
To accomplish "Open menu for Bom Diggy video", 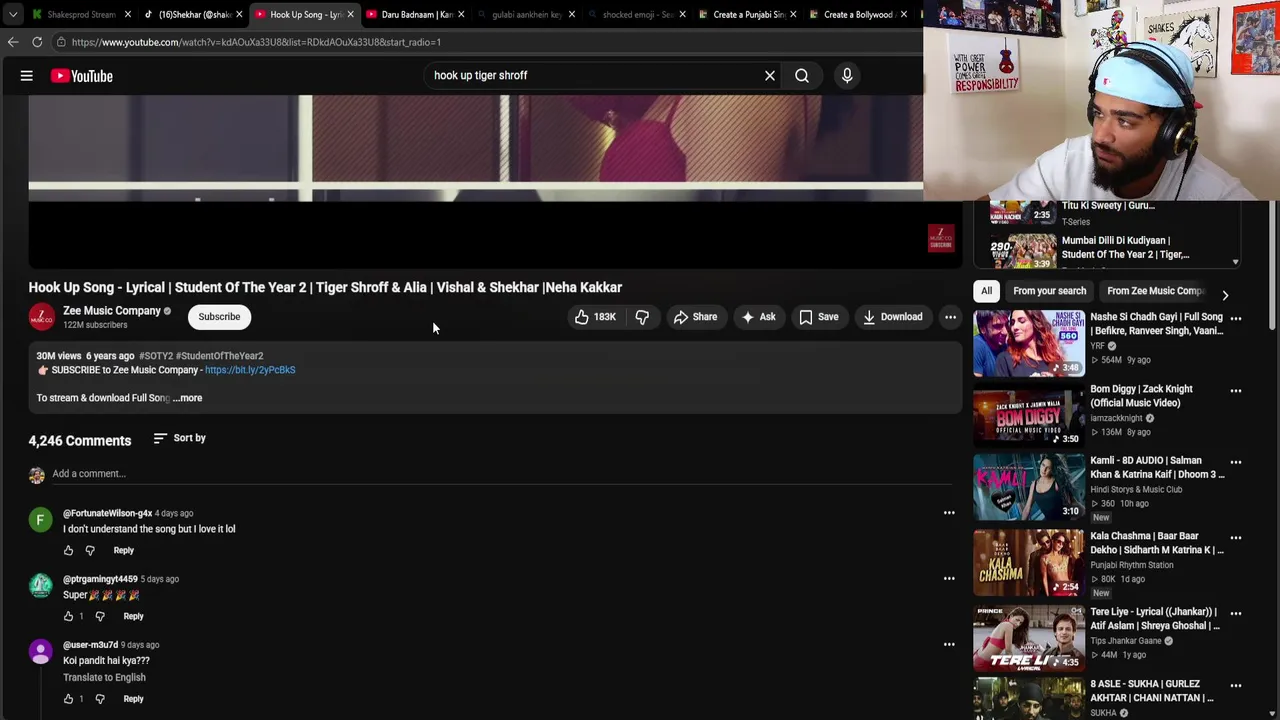I will coord(1236,391).
